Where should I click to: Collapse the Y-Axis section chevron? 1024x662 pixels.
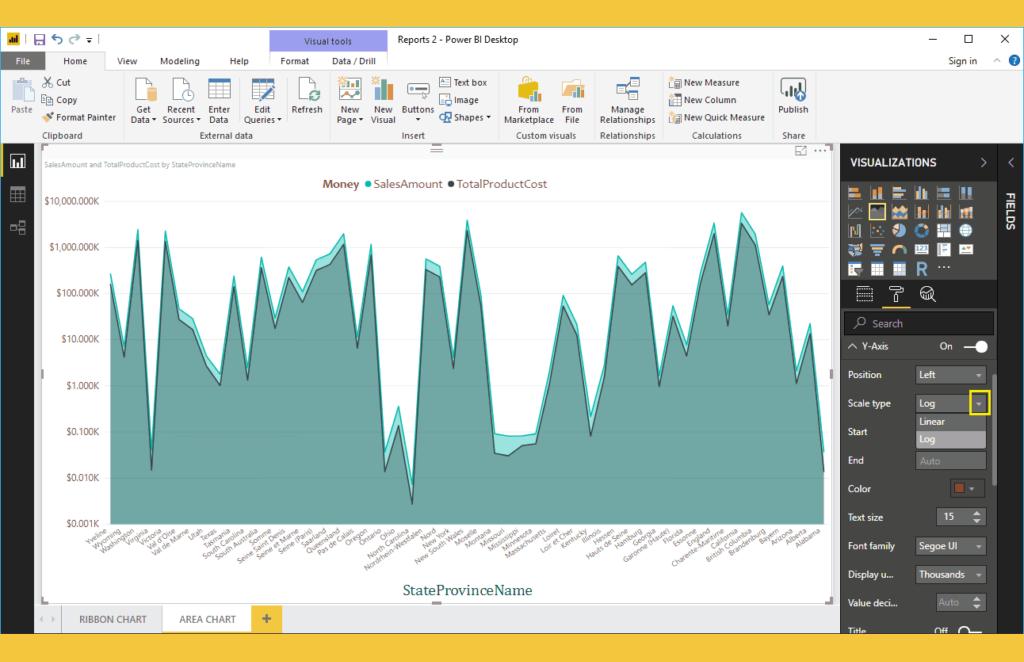(853, 346)
